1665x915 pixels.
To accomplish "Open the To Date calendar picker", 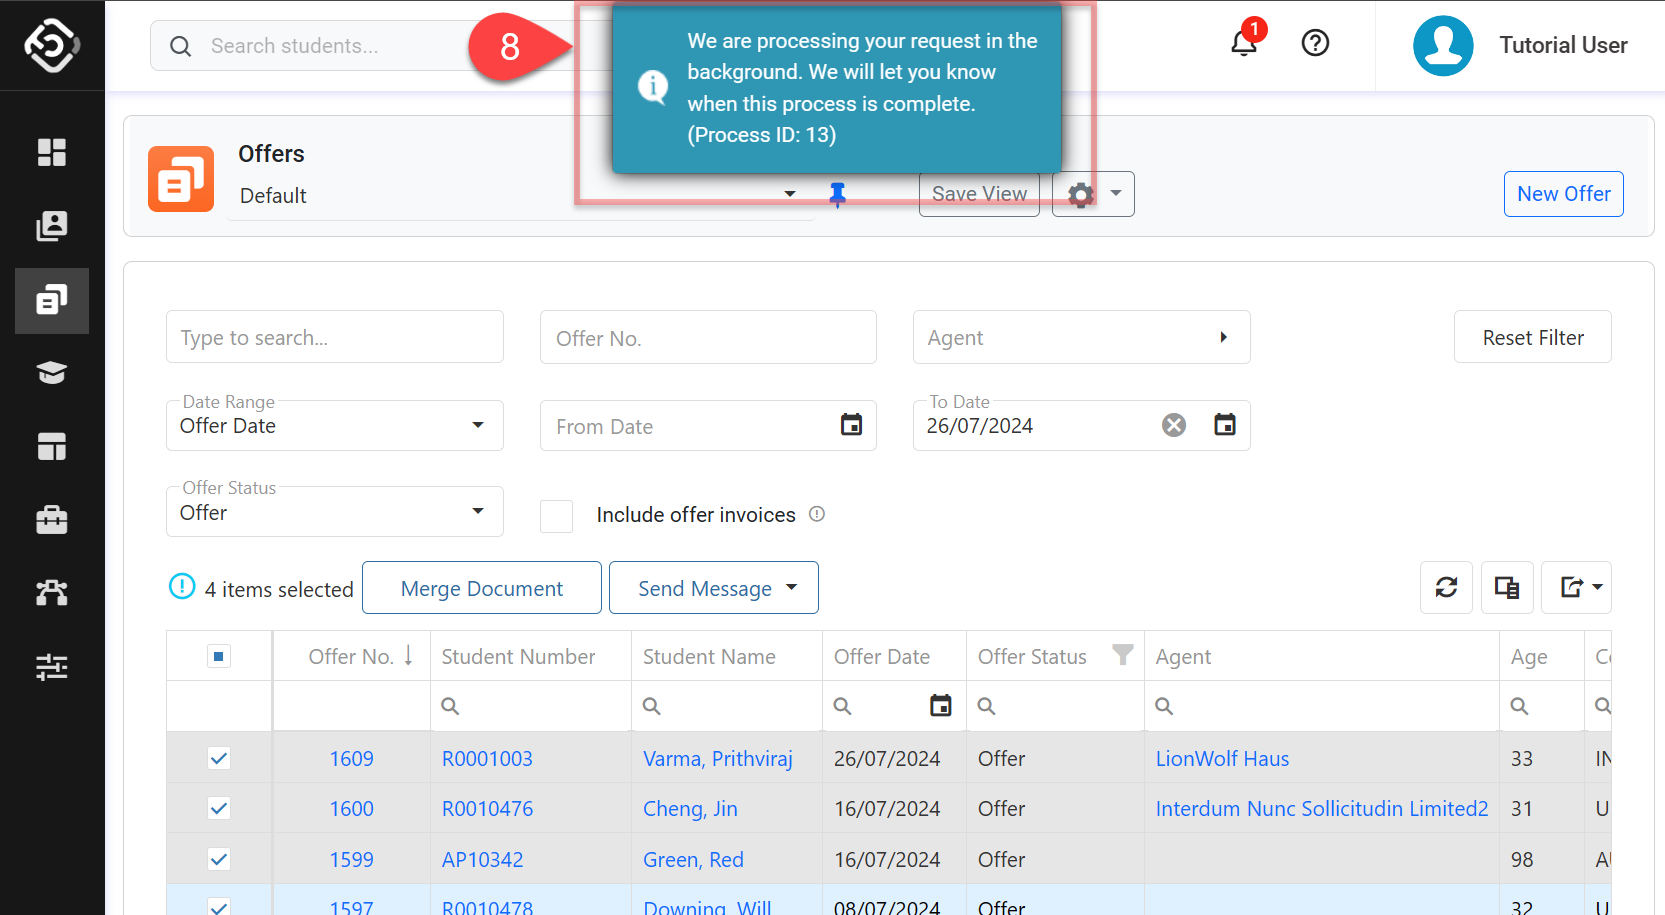I will 1225,425.
